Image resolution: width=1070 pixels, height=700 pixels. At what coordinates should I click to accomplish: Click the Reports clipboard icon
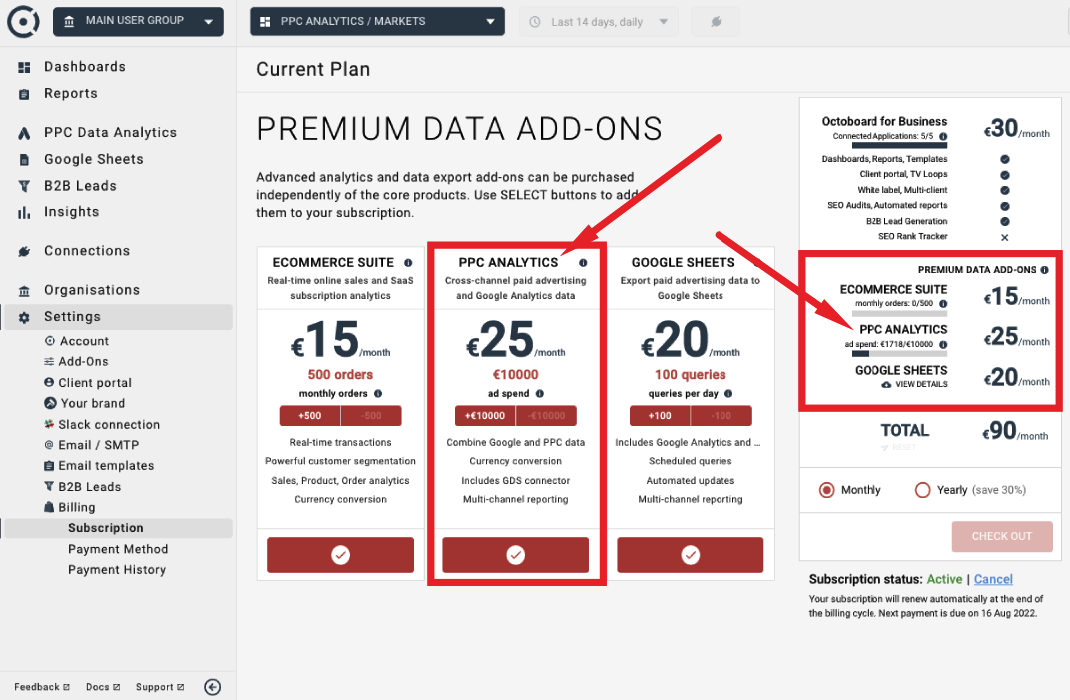[x=25, y=94]
